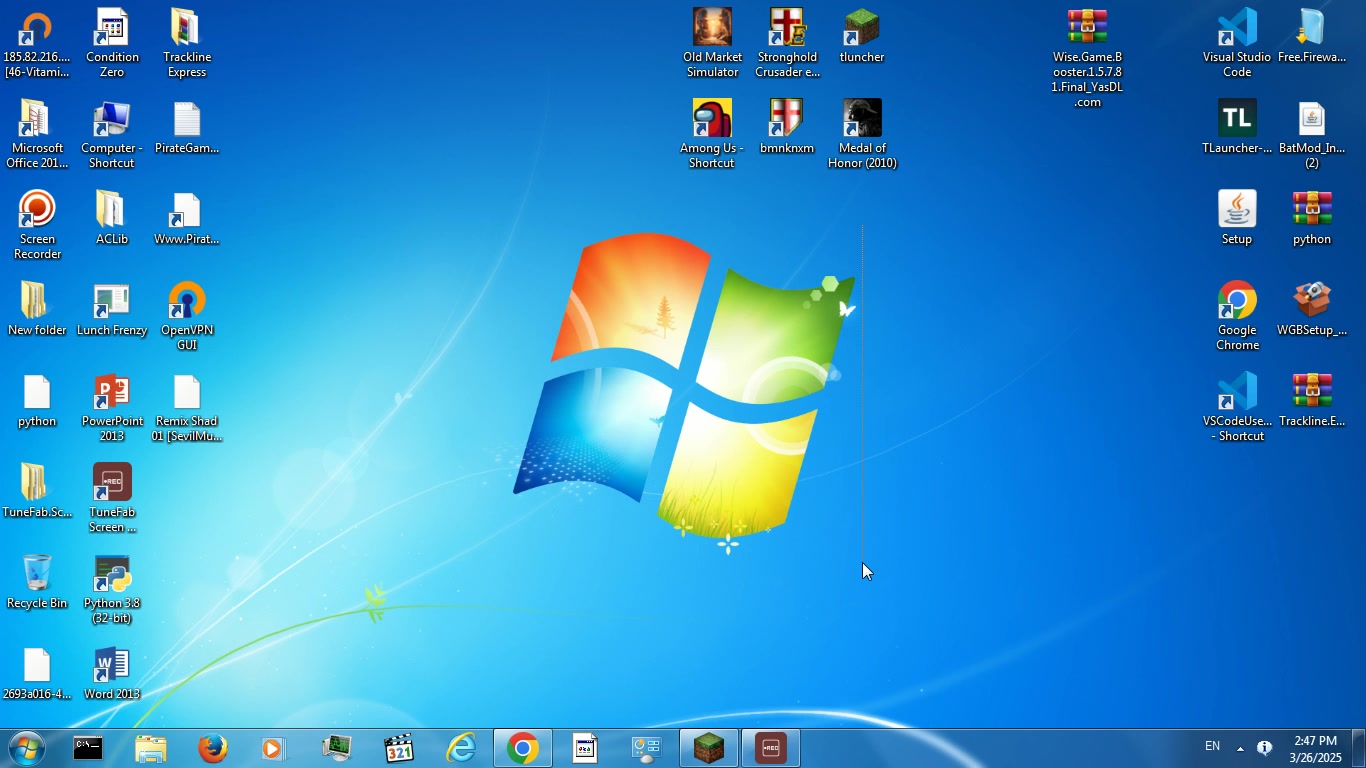Select the python RAR archive icon
Screen dimensions: 1366x768
(1313, 219)
